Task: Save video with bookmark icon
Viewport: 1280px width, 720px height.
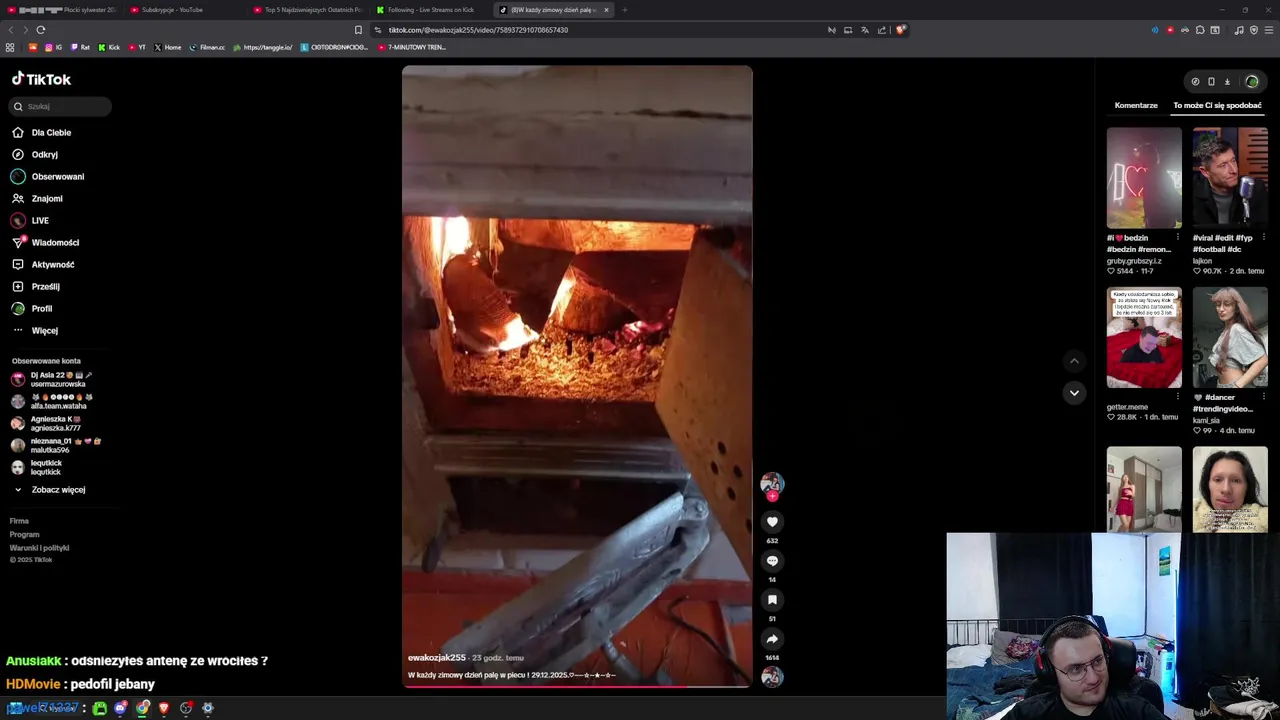Action: [x=772, y=599]
